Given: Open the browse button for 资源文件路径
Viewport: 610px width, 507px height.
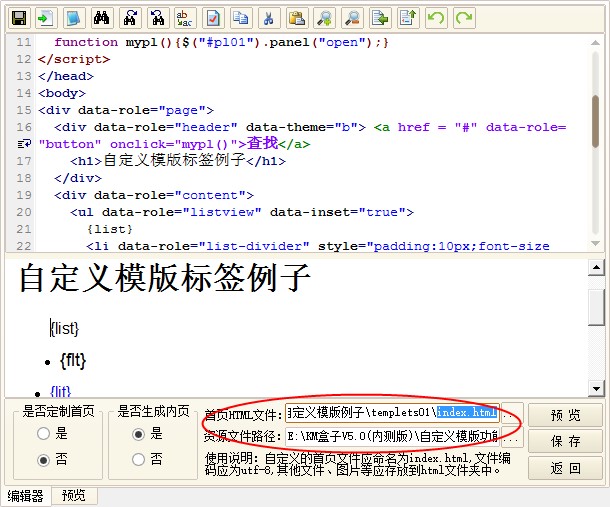Looking at the screenshot, I should 512,438.
